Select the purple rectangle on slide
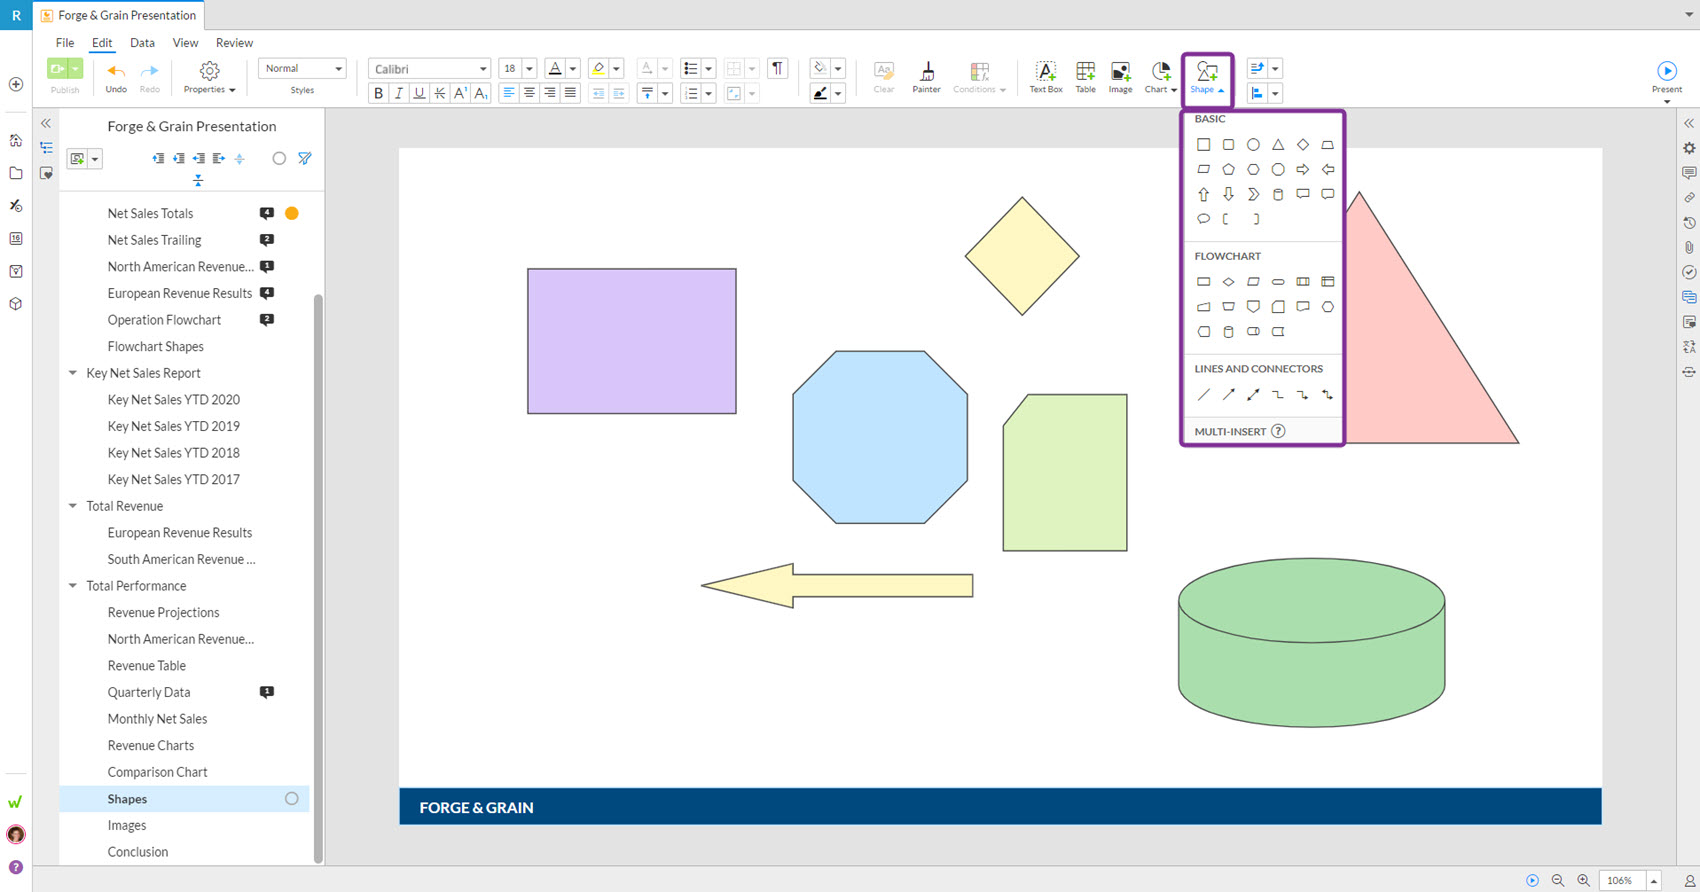The height and width of the screenshot is (892, 1700). coord(632,341)
